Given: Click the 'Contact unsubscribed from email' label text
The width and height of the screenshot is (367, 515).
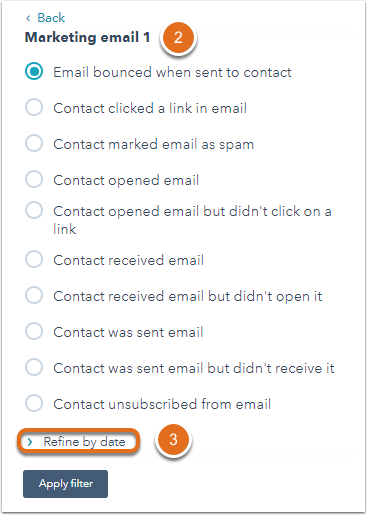Looking at the screenshot, I should click(x=162, y=404).
